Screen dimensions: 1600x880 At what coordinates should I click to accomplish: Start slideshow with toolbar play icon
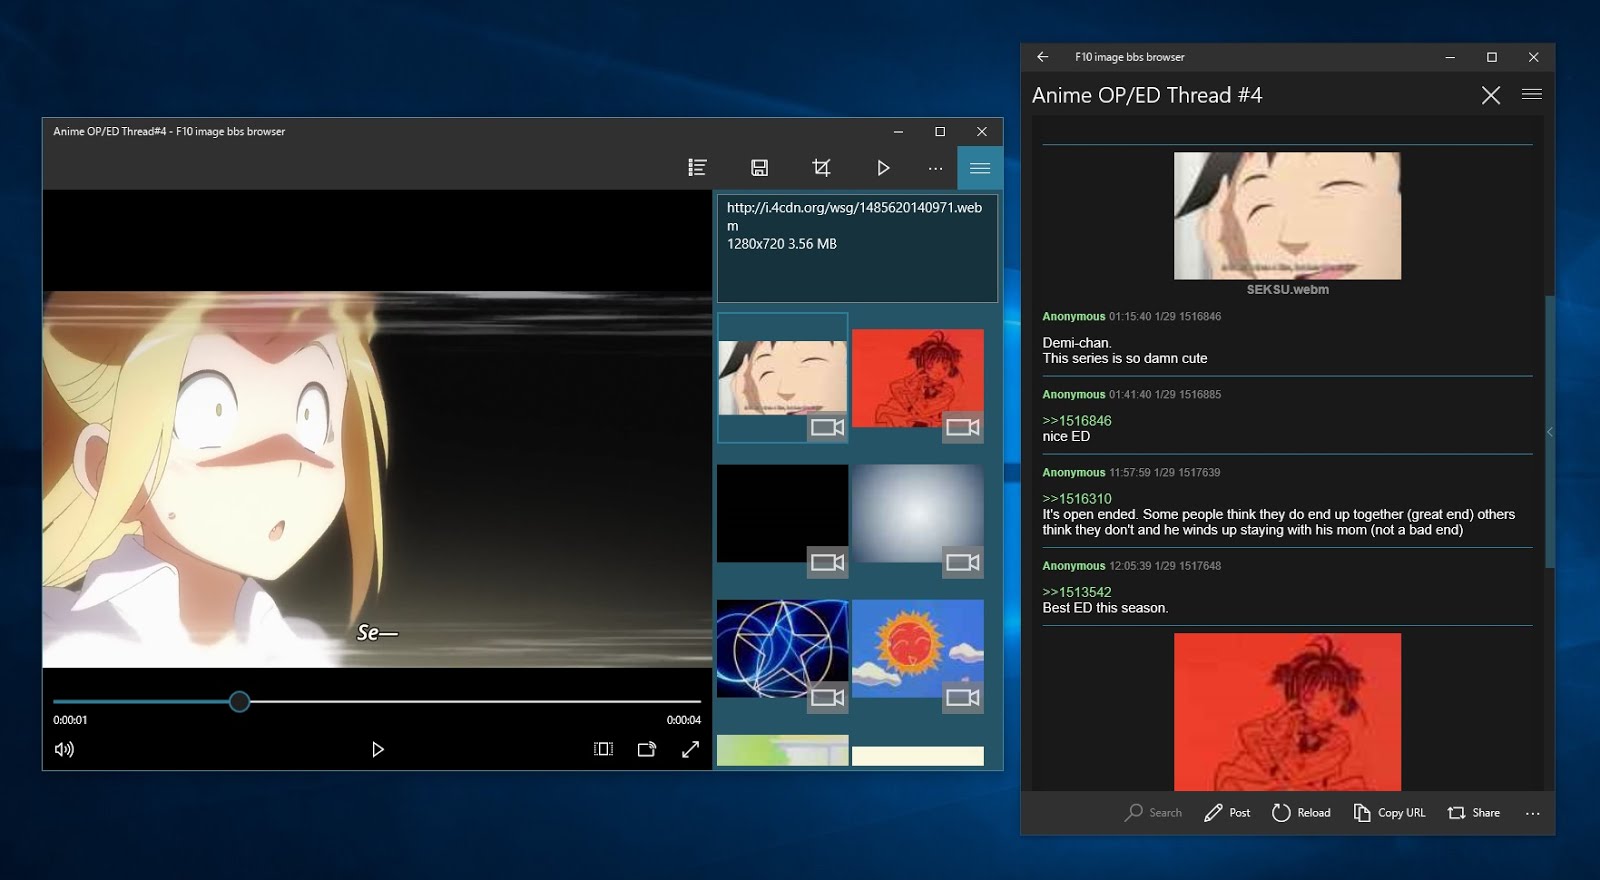coord(883,168)
